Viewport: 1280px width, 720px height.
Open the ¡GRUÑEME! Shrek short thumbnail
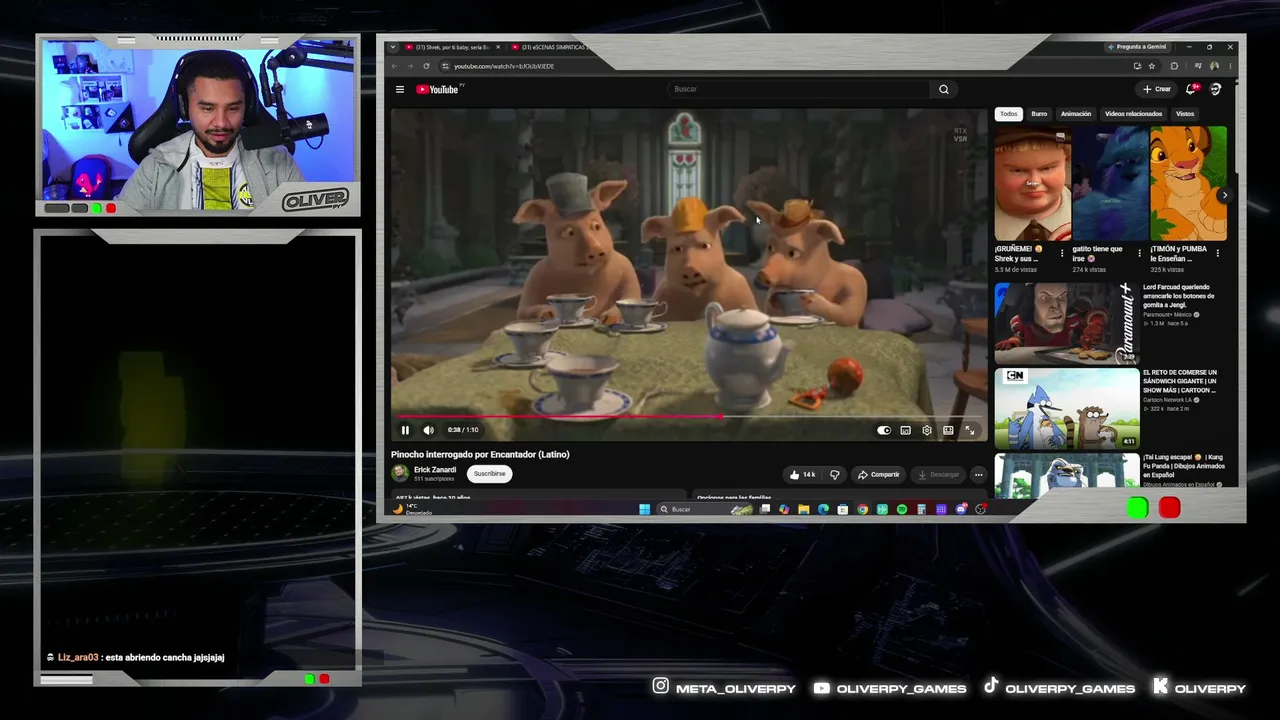pyautogui.click(x=1033, y=184)
